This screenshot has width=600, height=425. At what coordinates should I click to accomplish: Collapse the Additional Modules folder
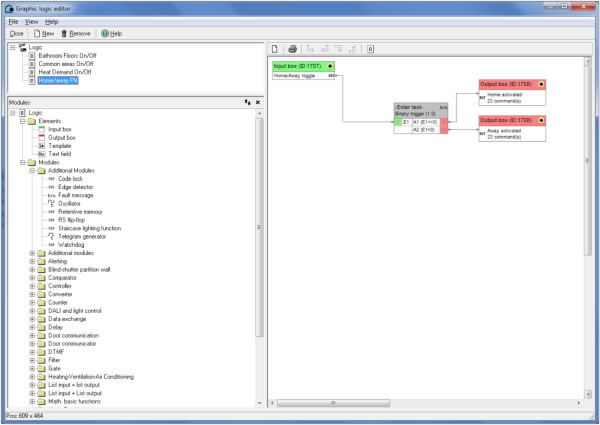click(32, 171)
